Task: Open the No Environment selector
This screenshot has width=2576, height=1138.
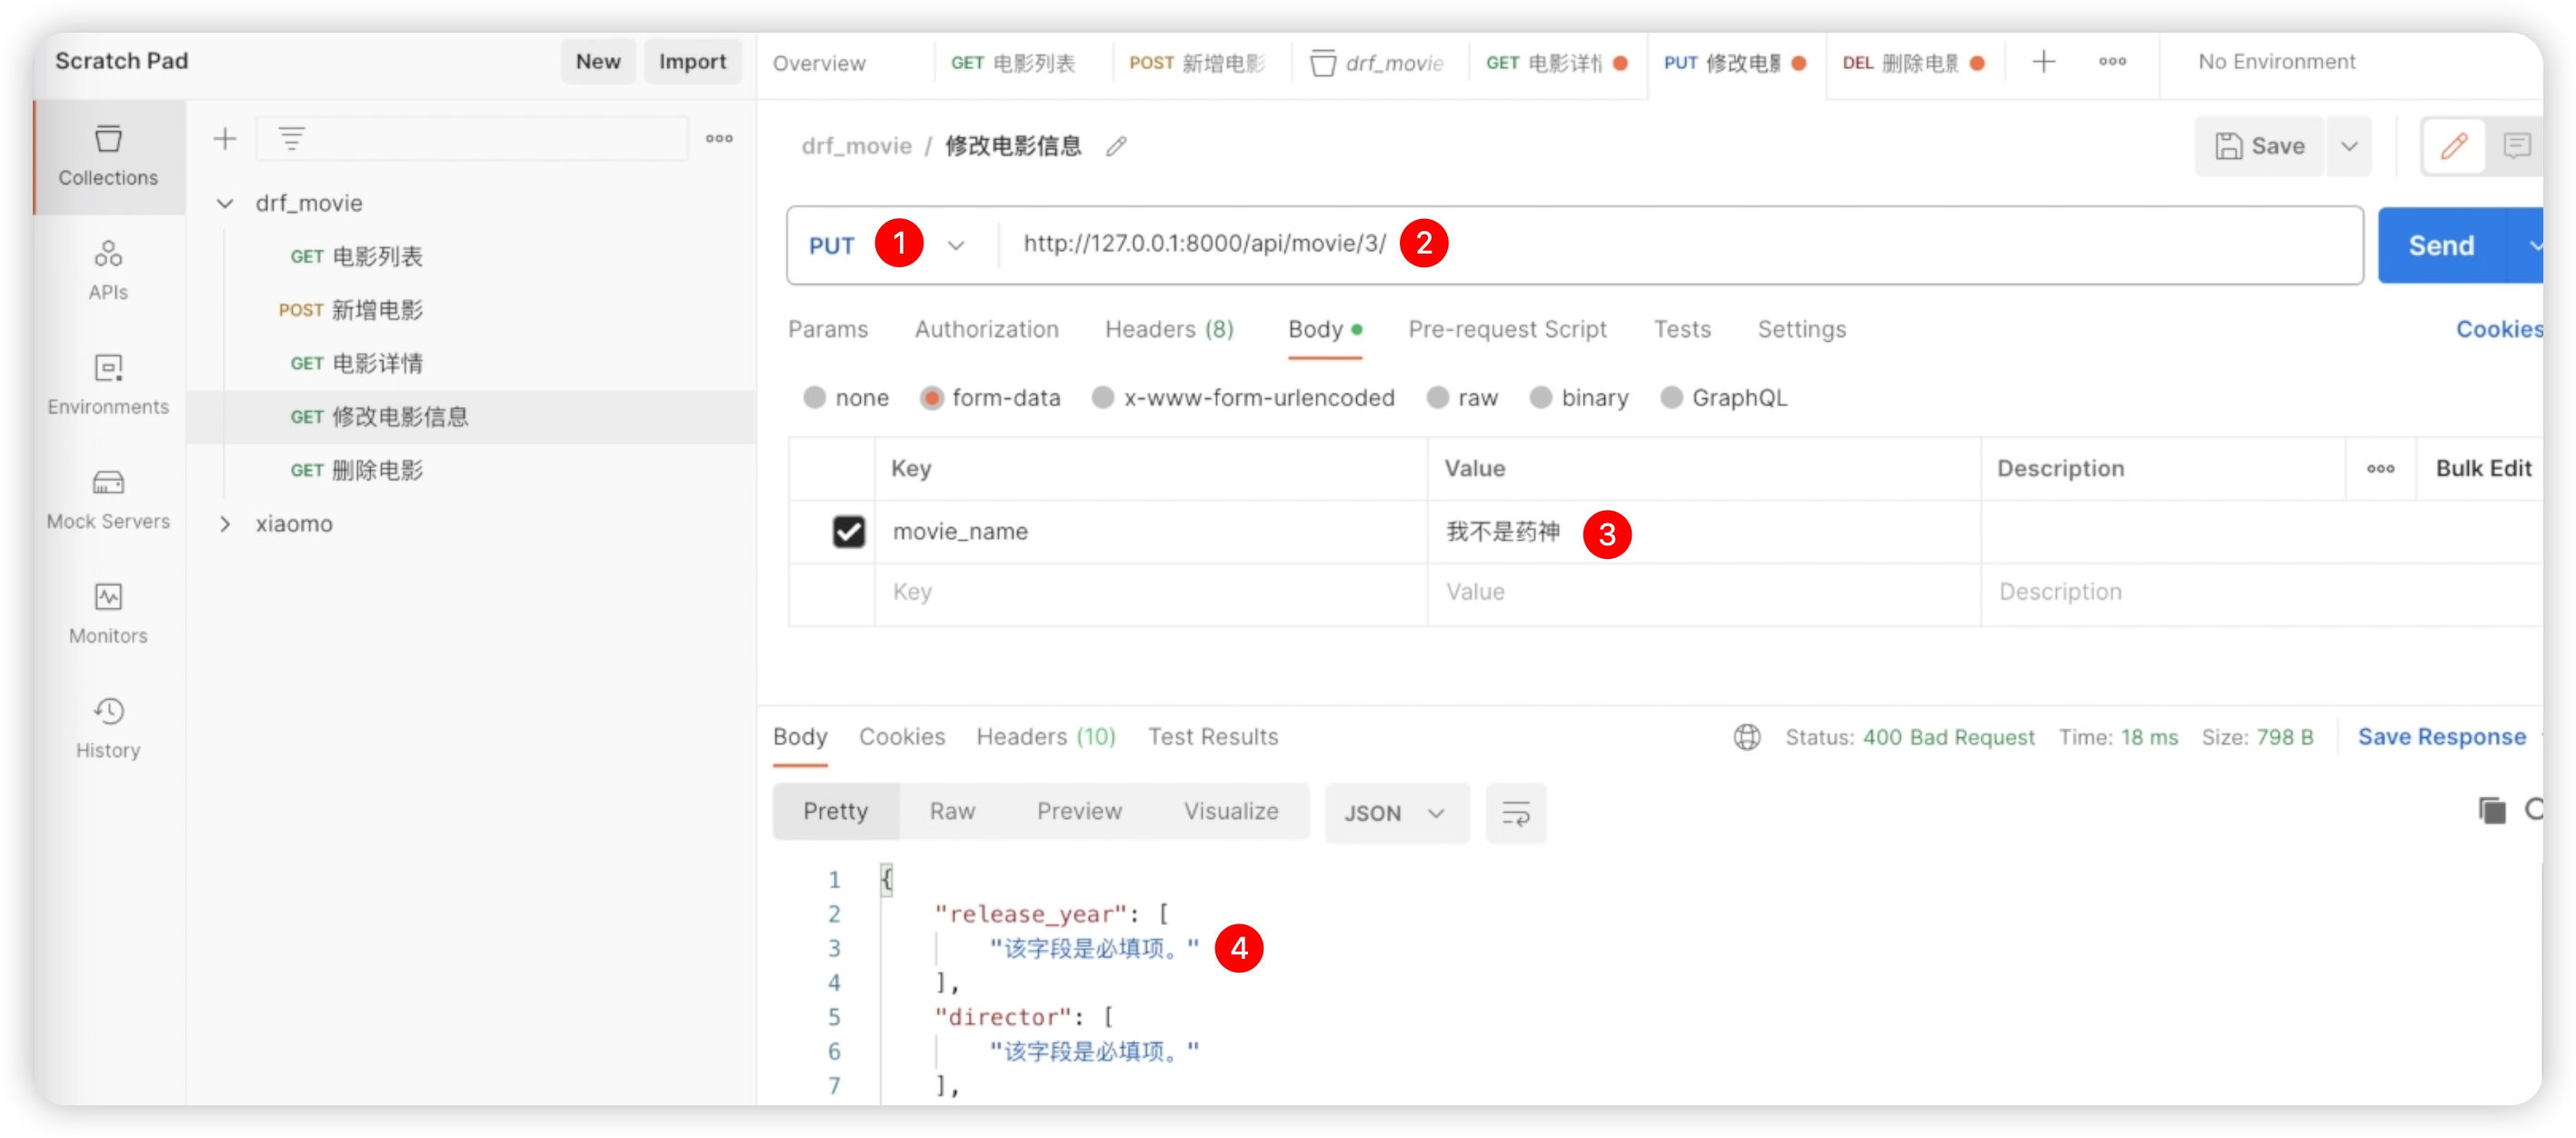Action: tap(2275, 62)
